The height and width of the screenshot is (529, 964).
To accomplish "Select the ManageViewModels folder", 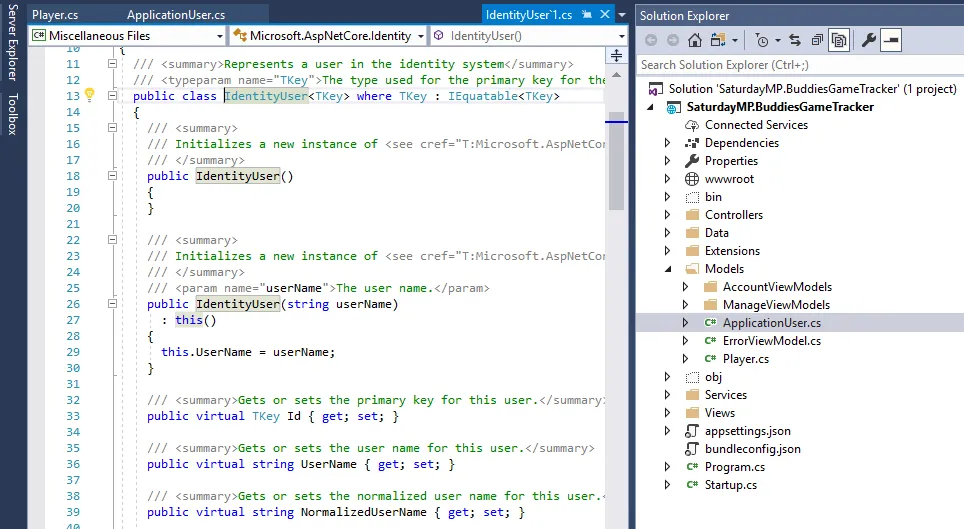I will click(x=776, y=304).
